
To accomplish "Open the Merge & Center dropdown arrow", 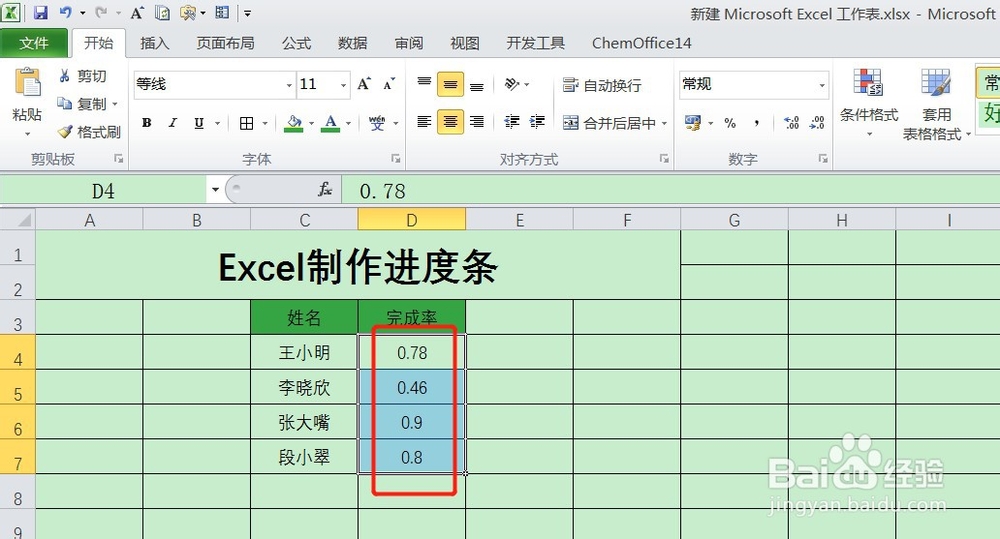I will coord(665,123).
